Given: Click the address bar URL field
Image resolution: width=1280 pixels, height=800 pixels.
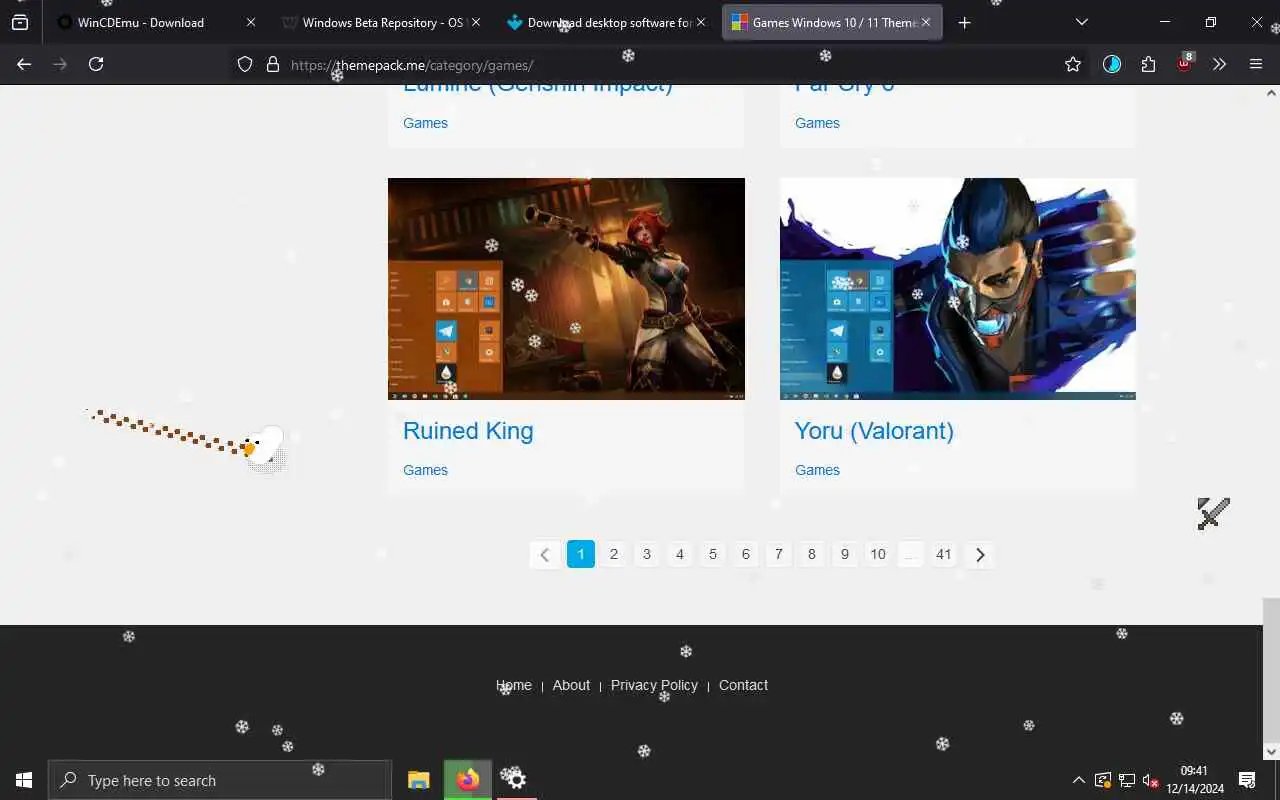Looking at the screenshot, I should coord(660,64).
